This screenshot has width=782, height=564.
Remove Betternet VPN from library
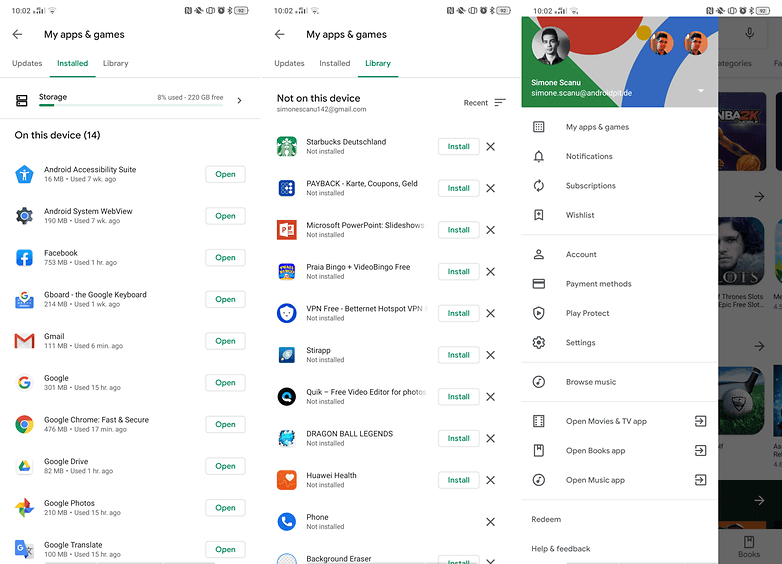491,313
